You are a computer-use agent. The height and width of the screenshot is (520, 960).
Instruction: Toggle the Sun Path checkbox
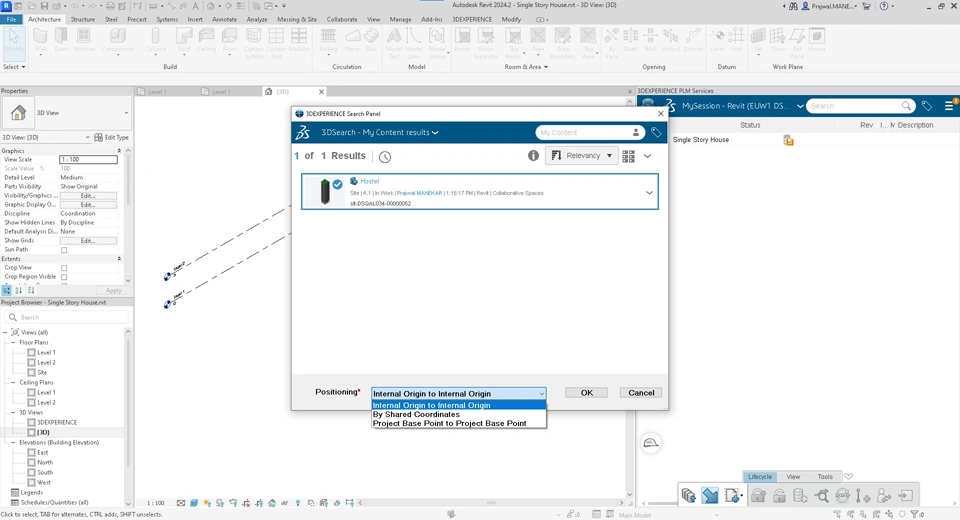pyautogui.click(x=64, y=250)
